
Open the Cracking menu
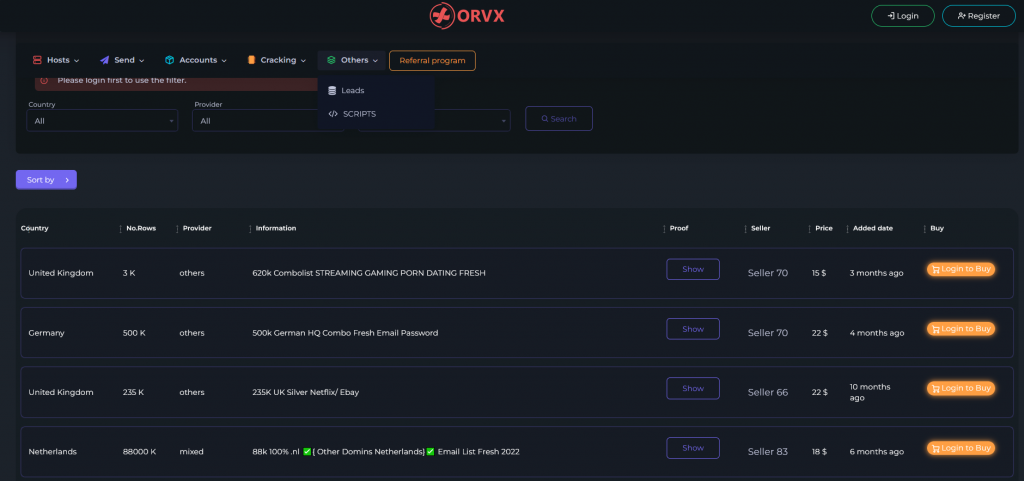(x=277, y=60)
